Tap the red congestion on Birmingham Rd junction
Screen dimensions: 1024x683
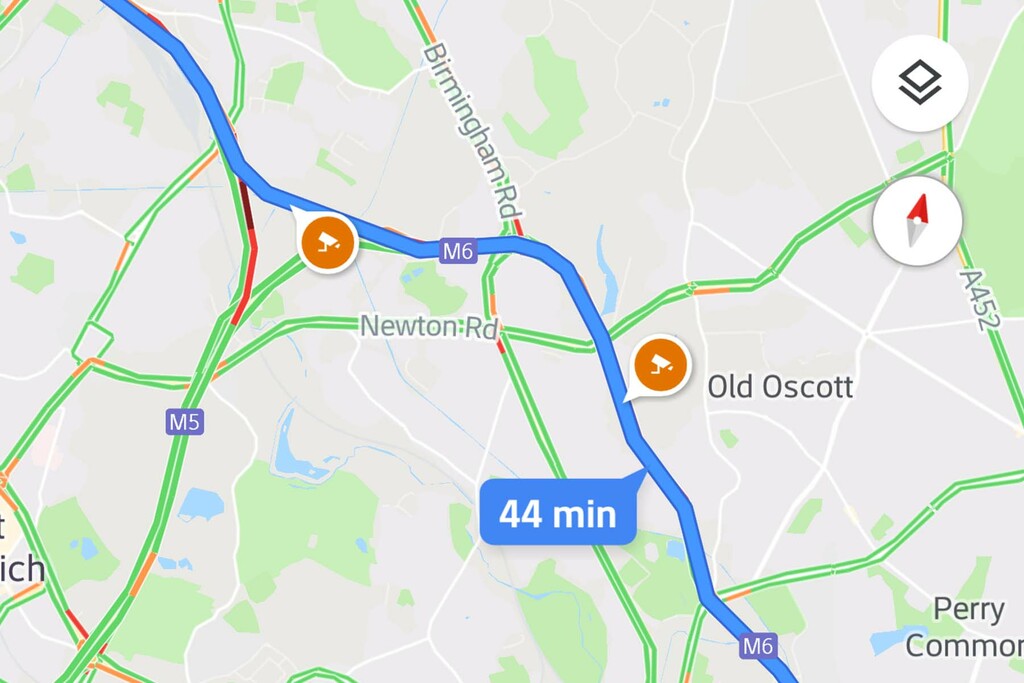(517, 227)
